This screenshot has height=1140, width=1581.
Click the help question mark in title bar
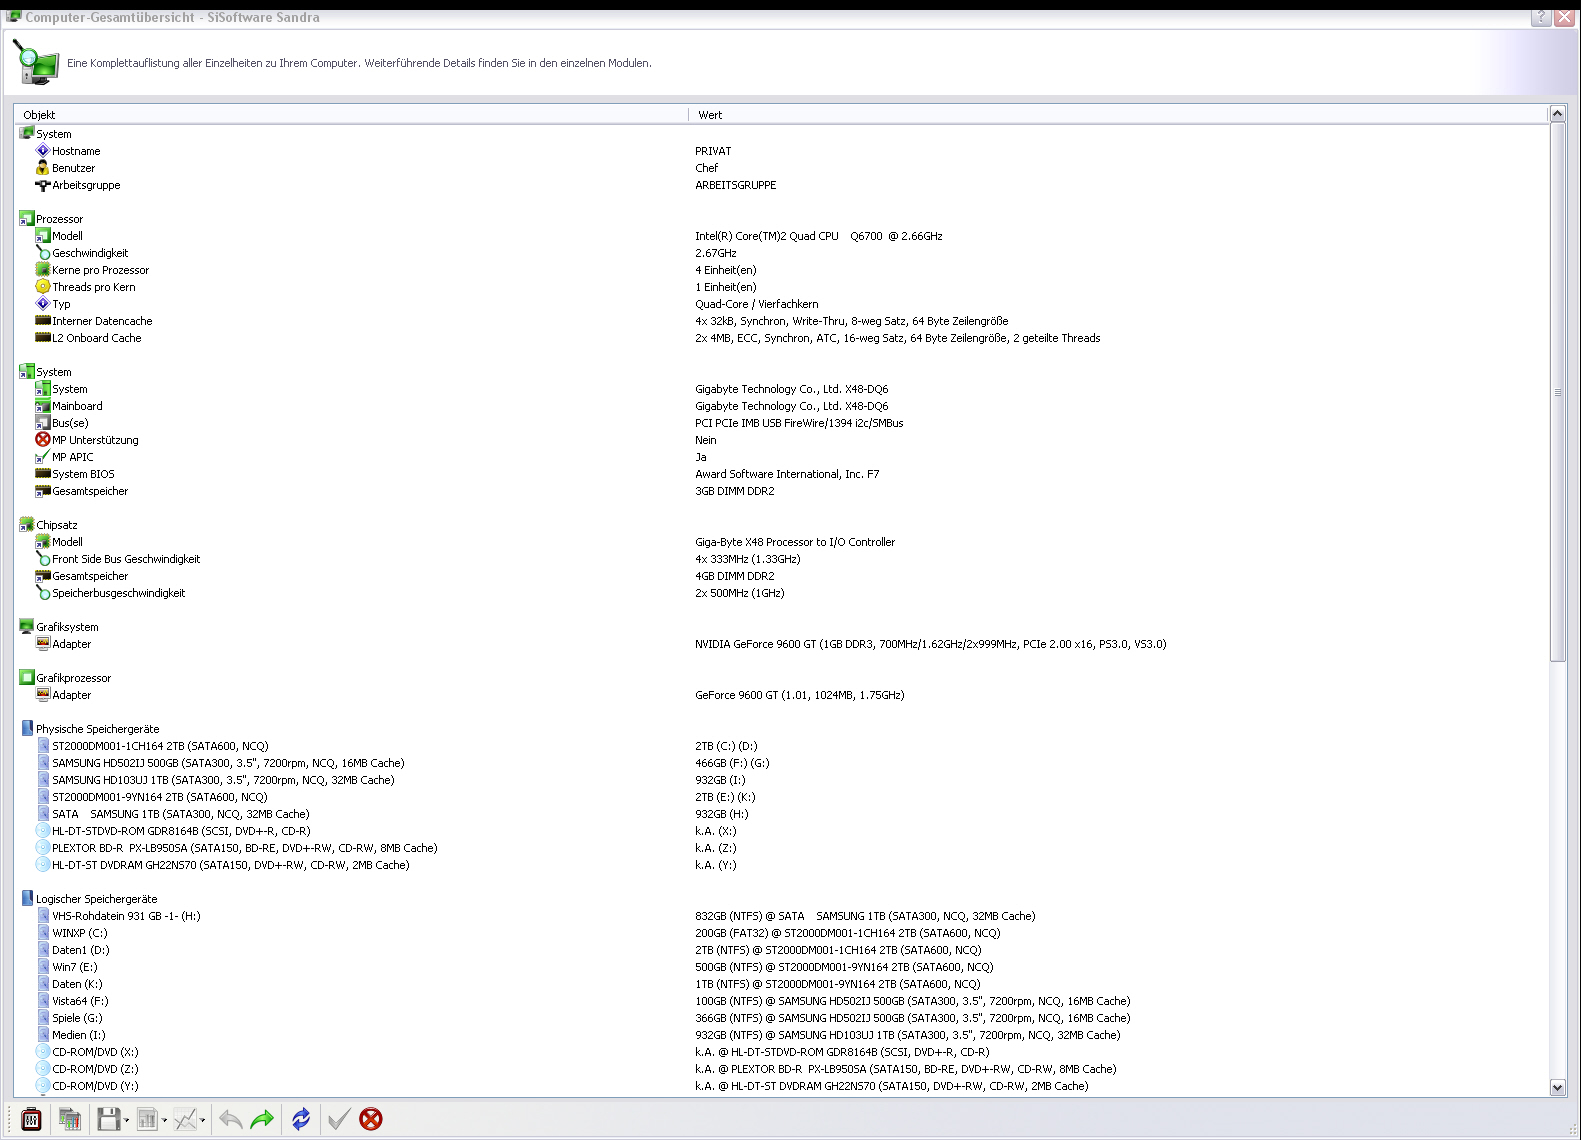[x=1541, y=17]
